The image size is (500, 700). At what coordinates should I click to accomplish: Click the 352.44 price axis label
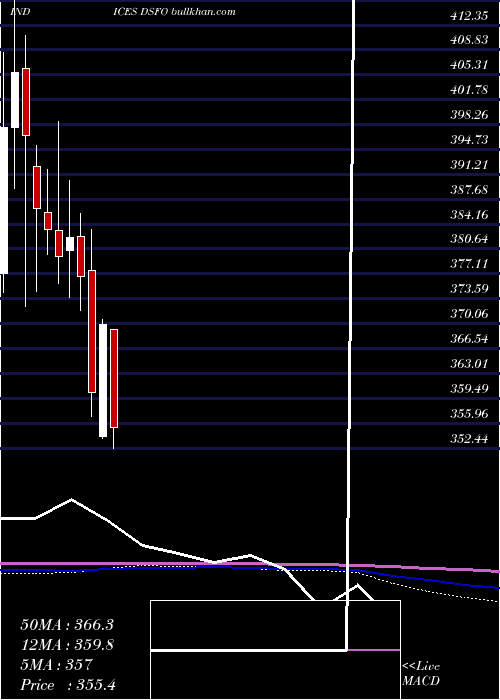[468, 439]
